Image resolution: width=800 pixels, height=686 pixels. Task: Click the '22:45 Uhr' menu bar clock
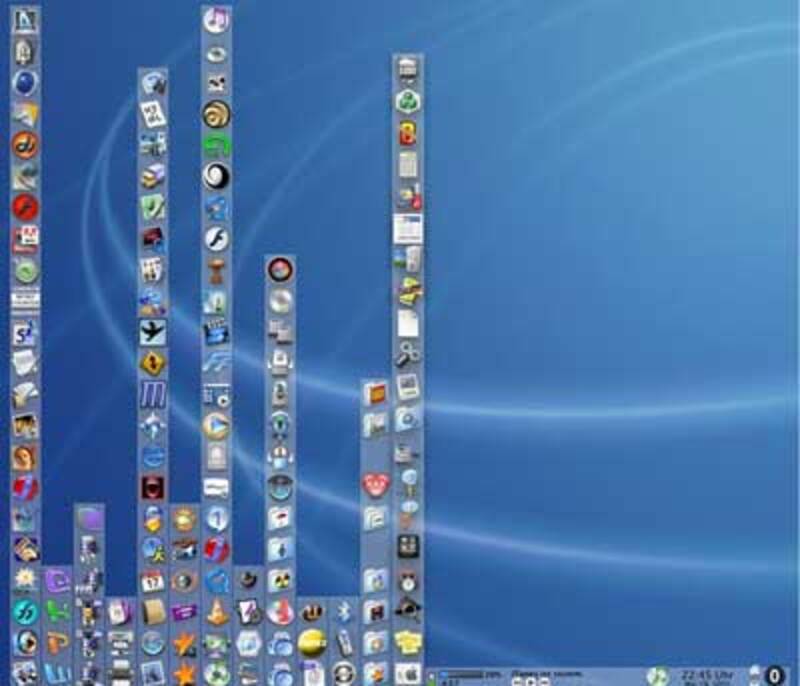click(x=707, y=676)
